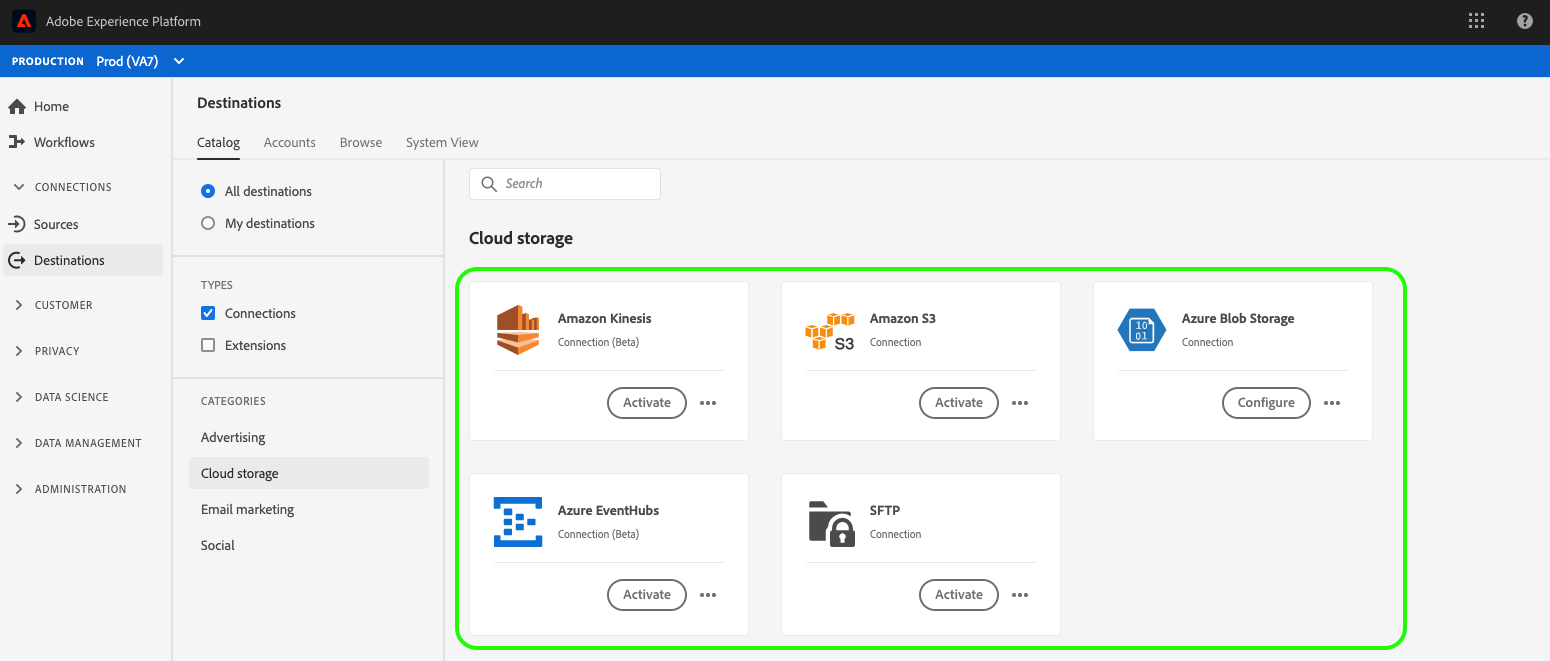Screen dimensions: 1550x661
Task: Open more options for Amazon Kinesis
Action: tap(708, 403)
